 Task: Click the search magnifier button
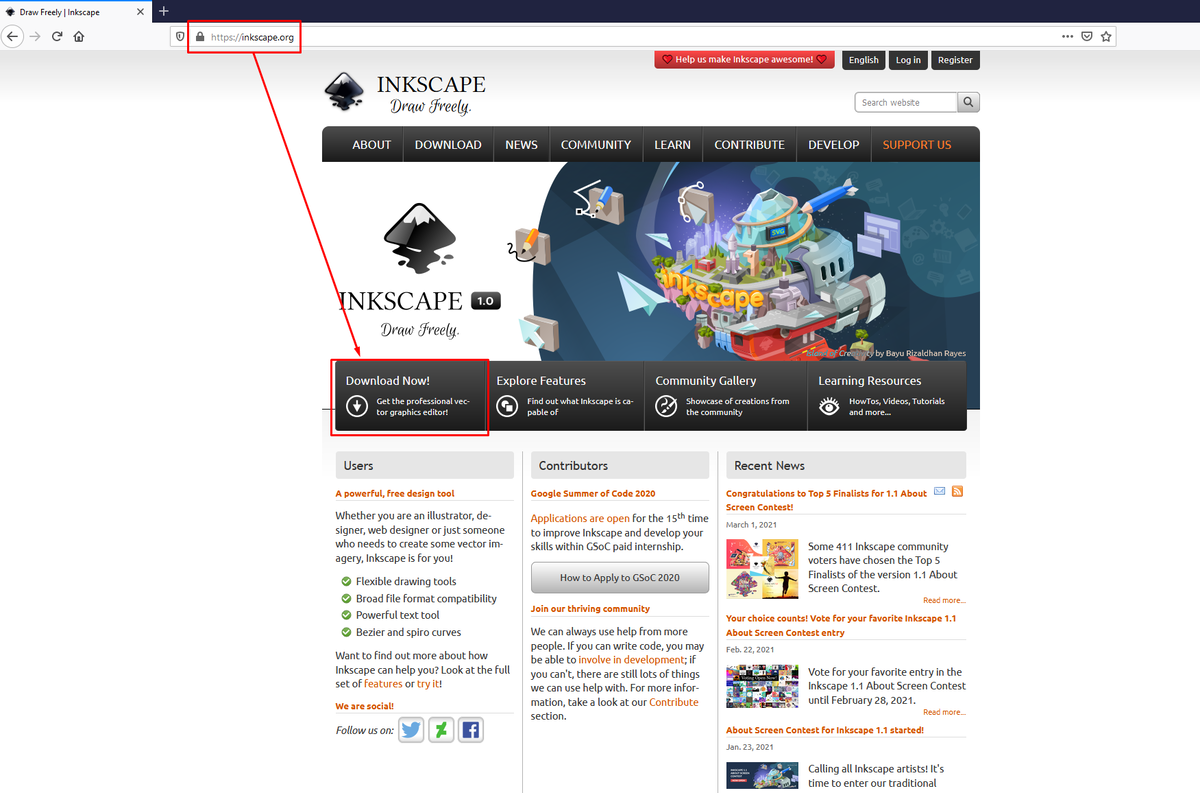tap(968, 102)
